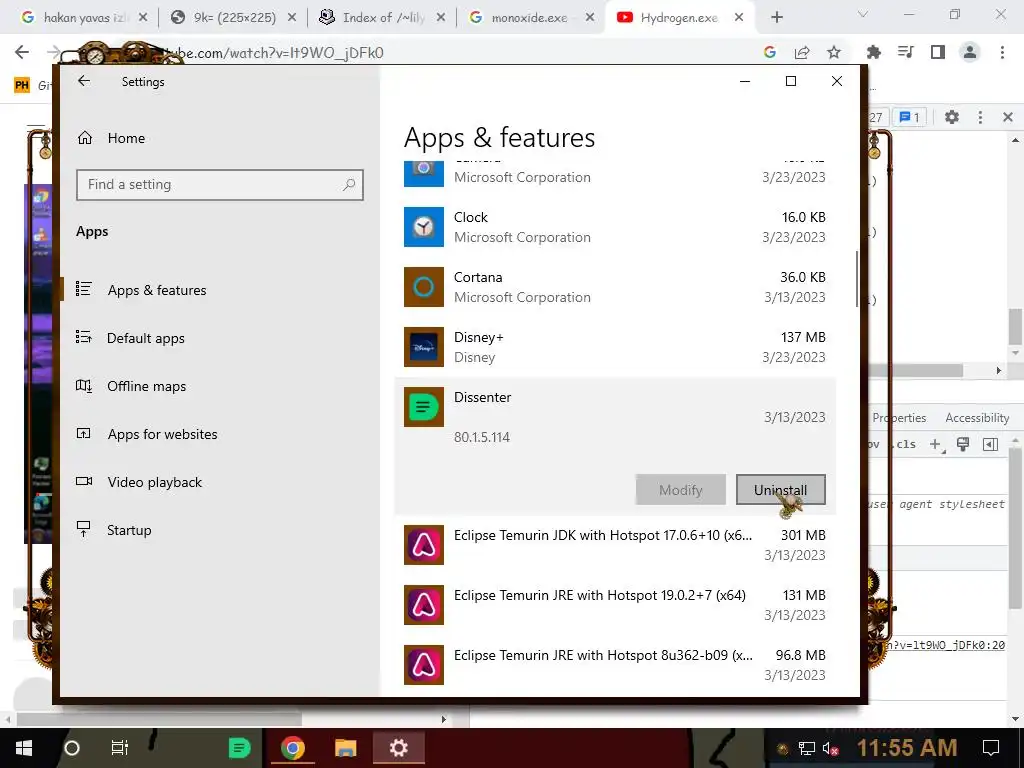The height and width of the screenshot is (768, 1024).
Task: Switch to monoxide.exe Google tab
Action: pyautogui.click(x=531, y=18)
